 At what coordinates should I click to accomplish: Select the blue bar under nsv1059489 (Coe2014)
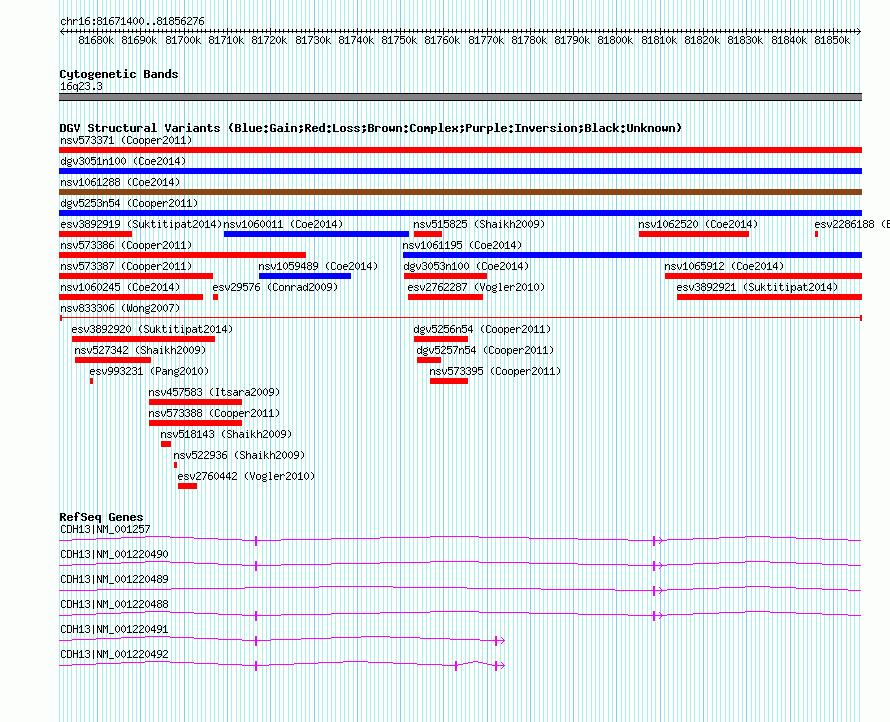click(305, 276)
